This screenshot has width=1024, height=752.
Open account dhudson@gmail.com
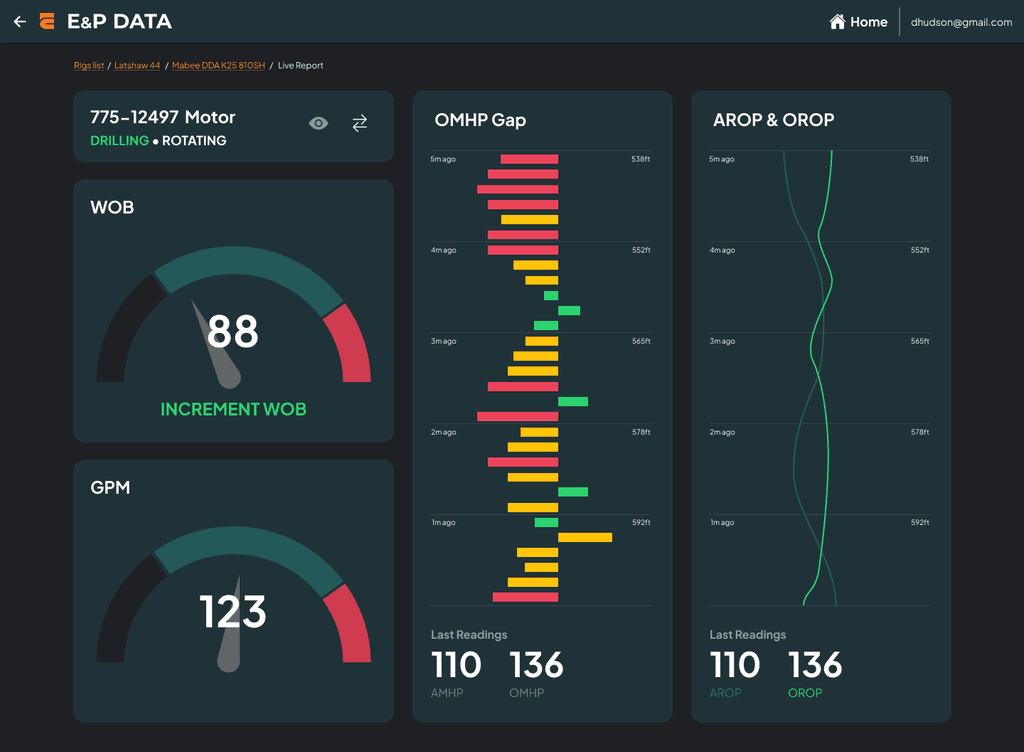pos(961,22)
